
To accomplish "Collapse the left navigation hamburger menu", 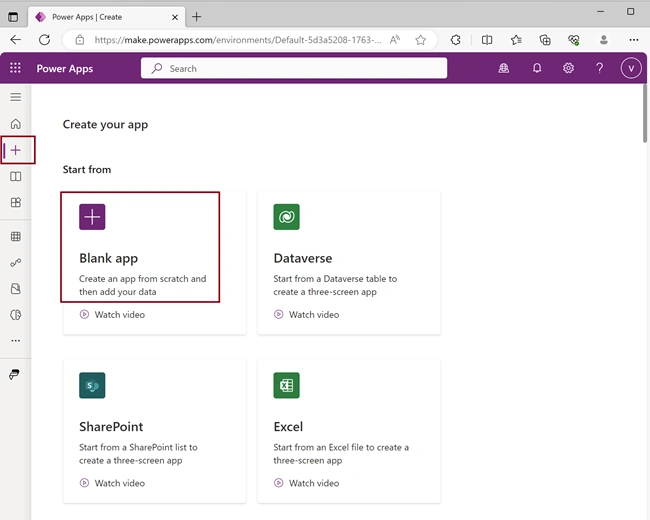I will 16,97.
